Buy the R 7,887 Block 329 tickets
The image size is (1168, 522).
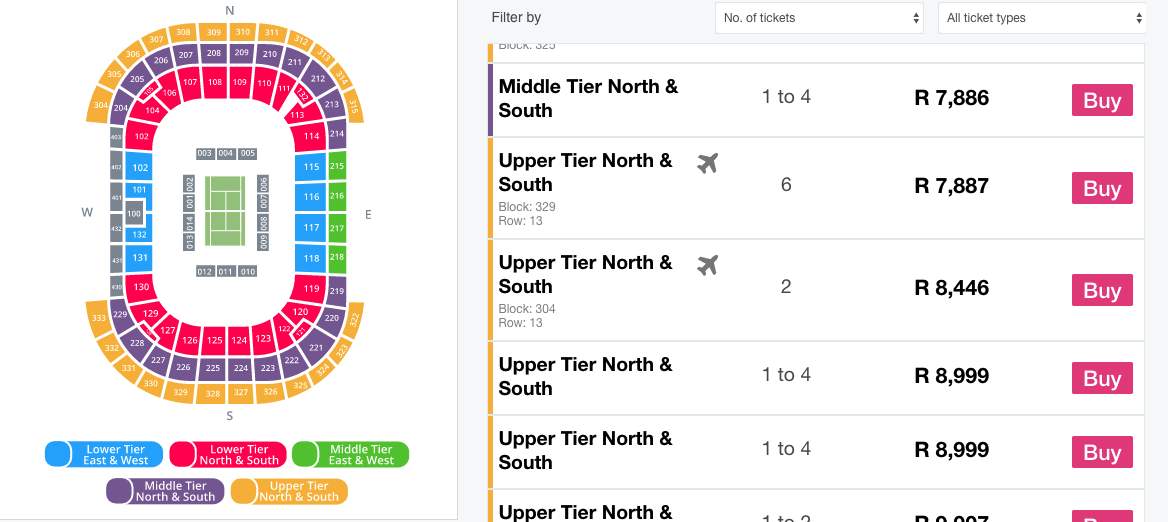1102,188
